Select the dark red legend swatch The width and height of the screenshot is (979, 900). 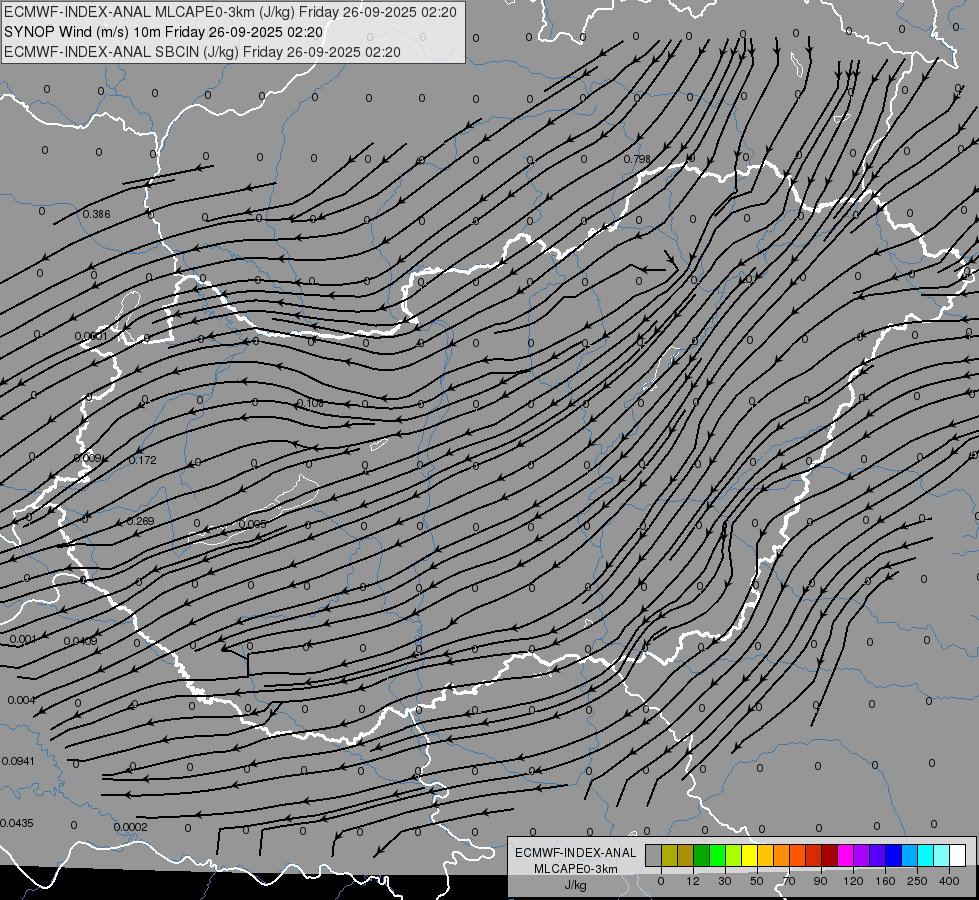(830, 855)
